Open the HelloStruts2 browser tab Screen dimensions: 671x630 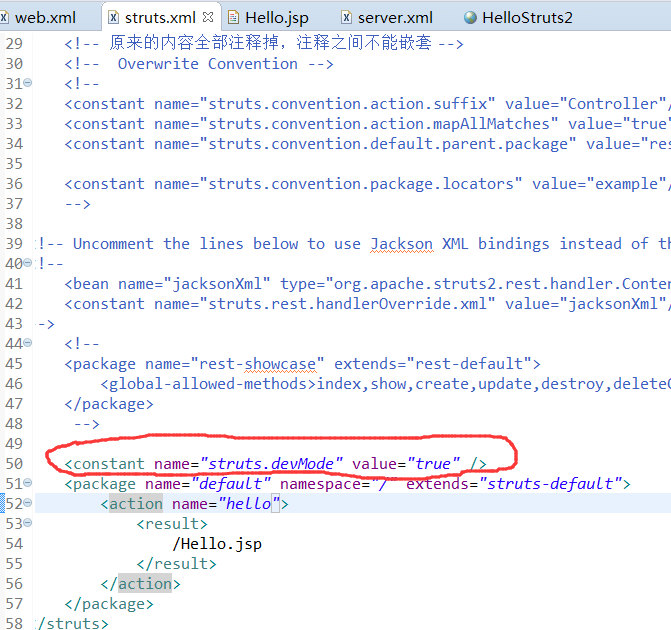tap(527, 18)
